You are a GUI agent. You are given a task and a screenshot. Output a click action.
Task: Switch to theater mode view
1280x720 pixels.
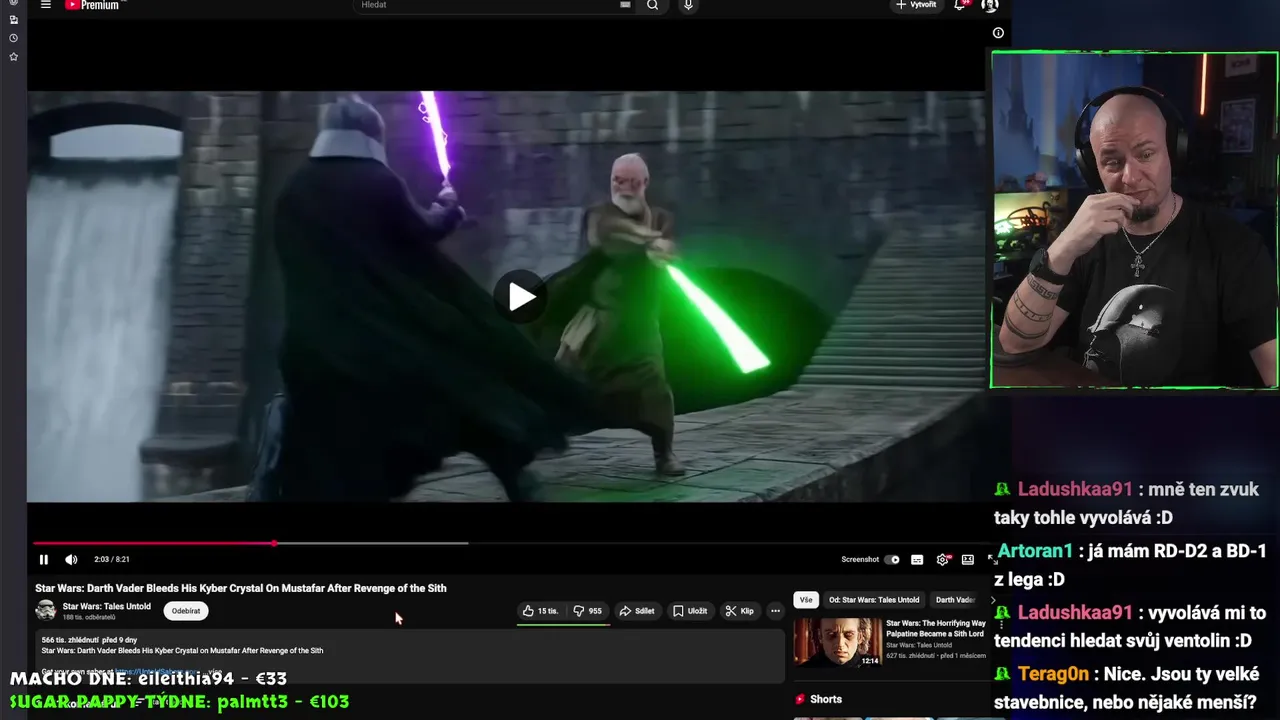pos(968,560)
